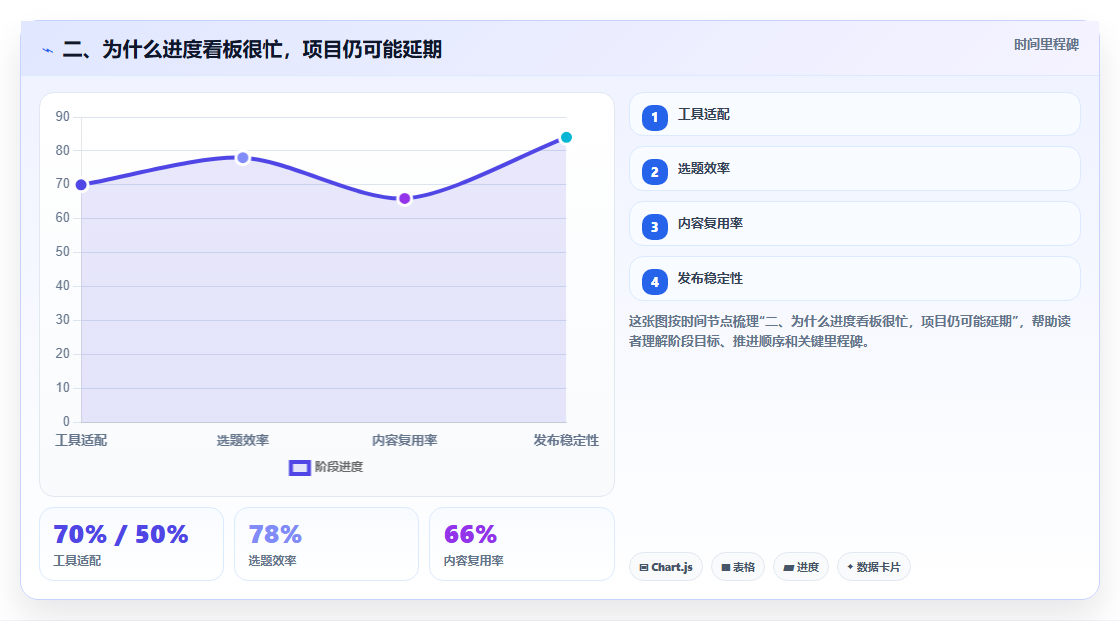Click the 发布稳定性 teal data point
Screen dimensions: 1120x621
click(x=566, y=137)
